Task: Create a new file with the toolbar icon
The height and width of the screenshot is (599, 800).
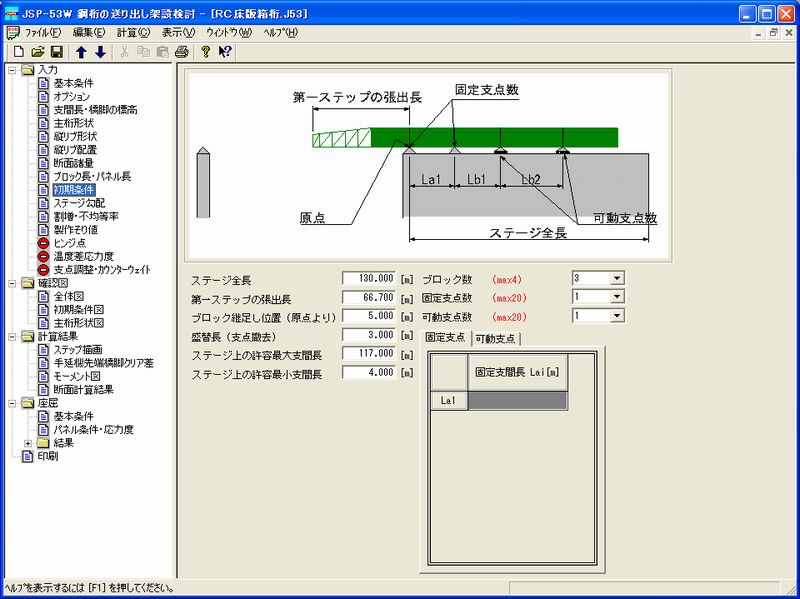Action: (x=18, y=51)
